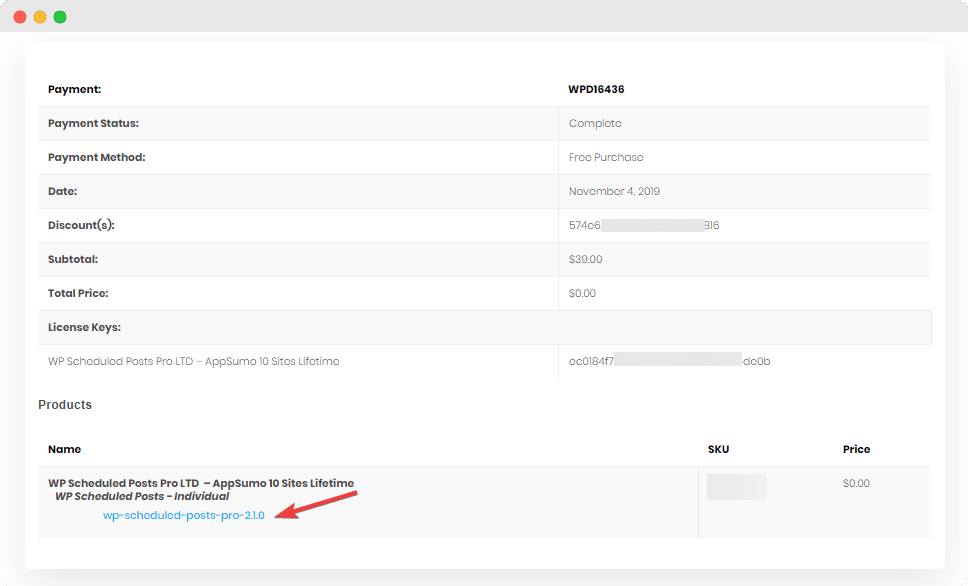Screen dimensions: 968x586
Task: Click the 'Name' column header
Action: [x=64, y=449]
